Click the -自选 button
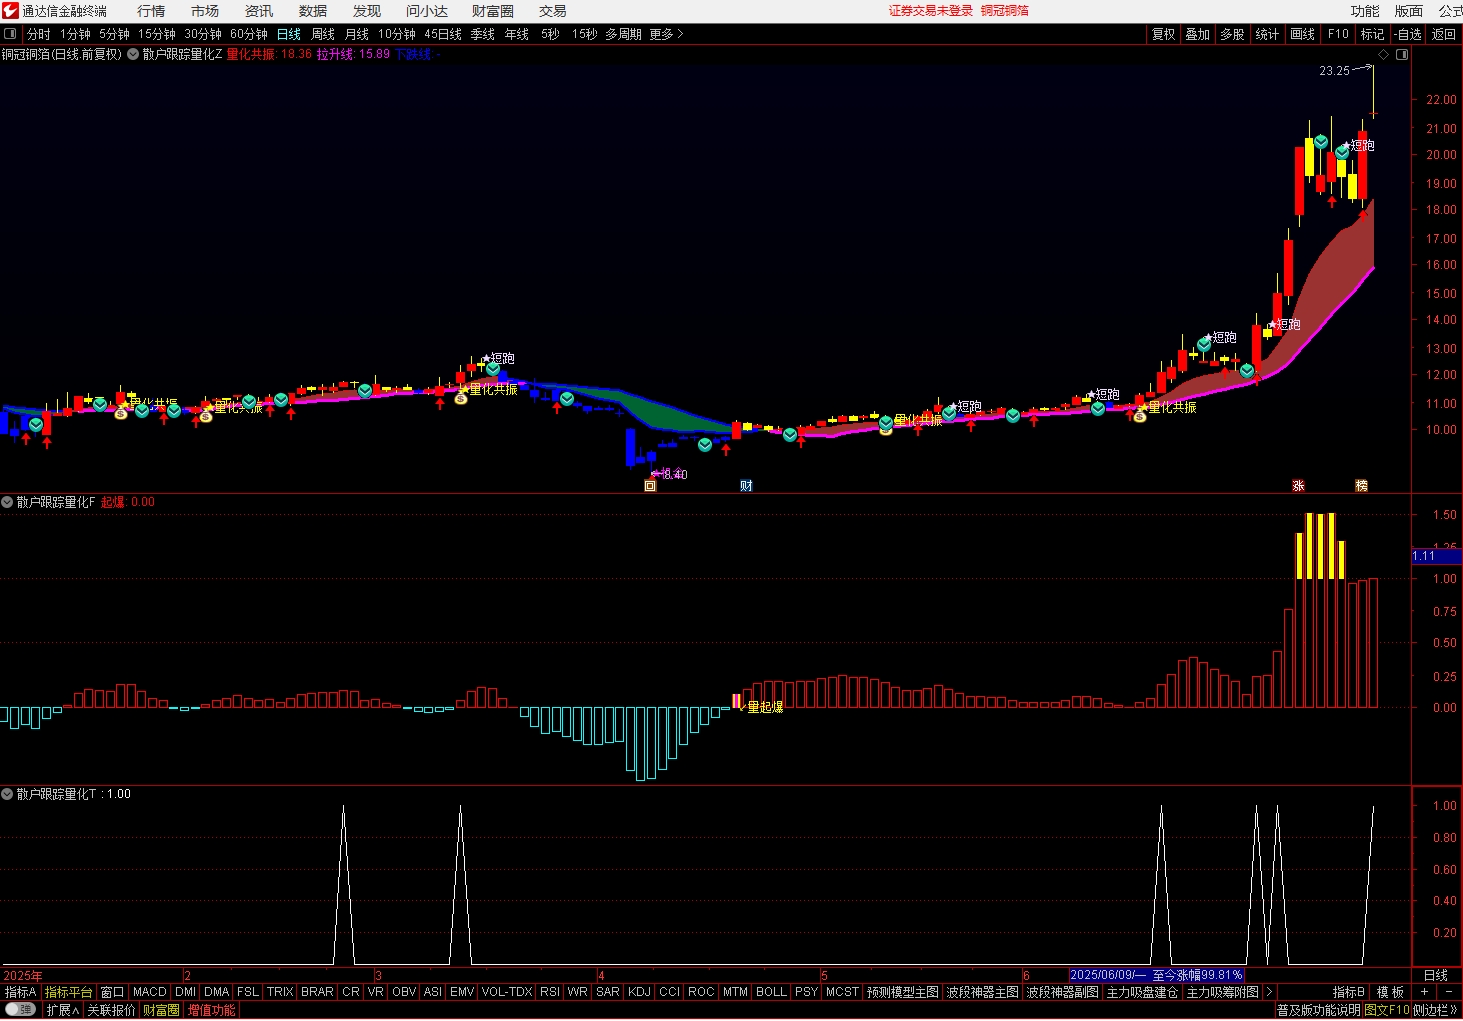This screenshot has height=1021, width=1463. pyautogui.click(x=1408, y=34)
